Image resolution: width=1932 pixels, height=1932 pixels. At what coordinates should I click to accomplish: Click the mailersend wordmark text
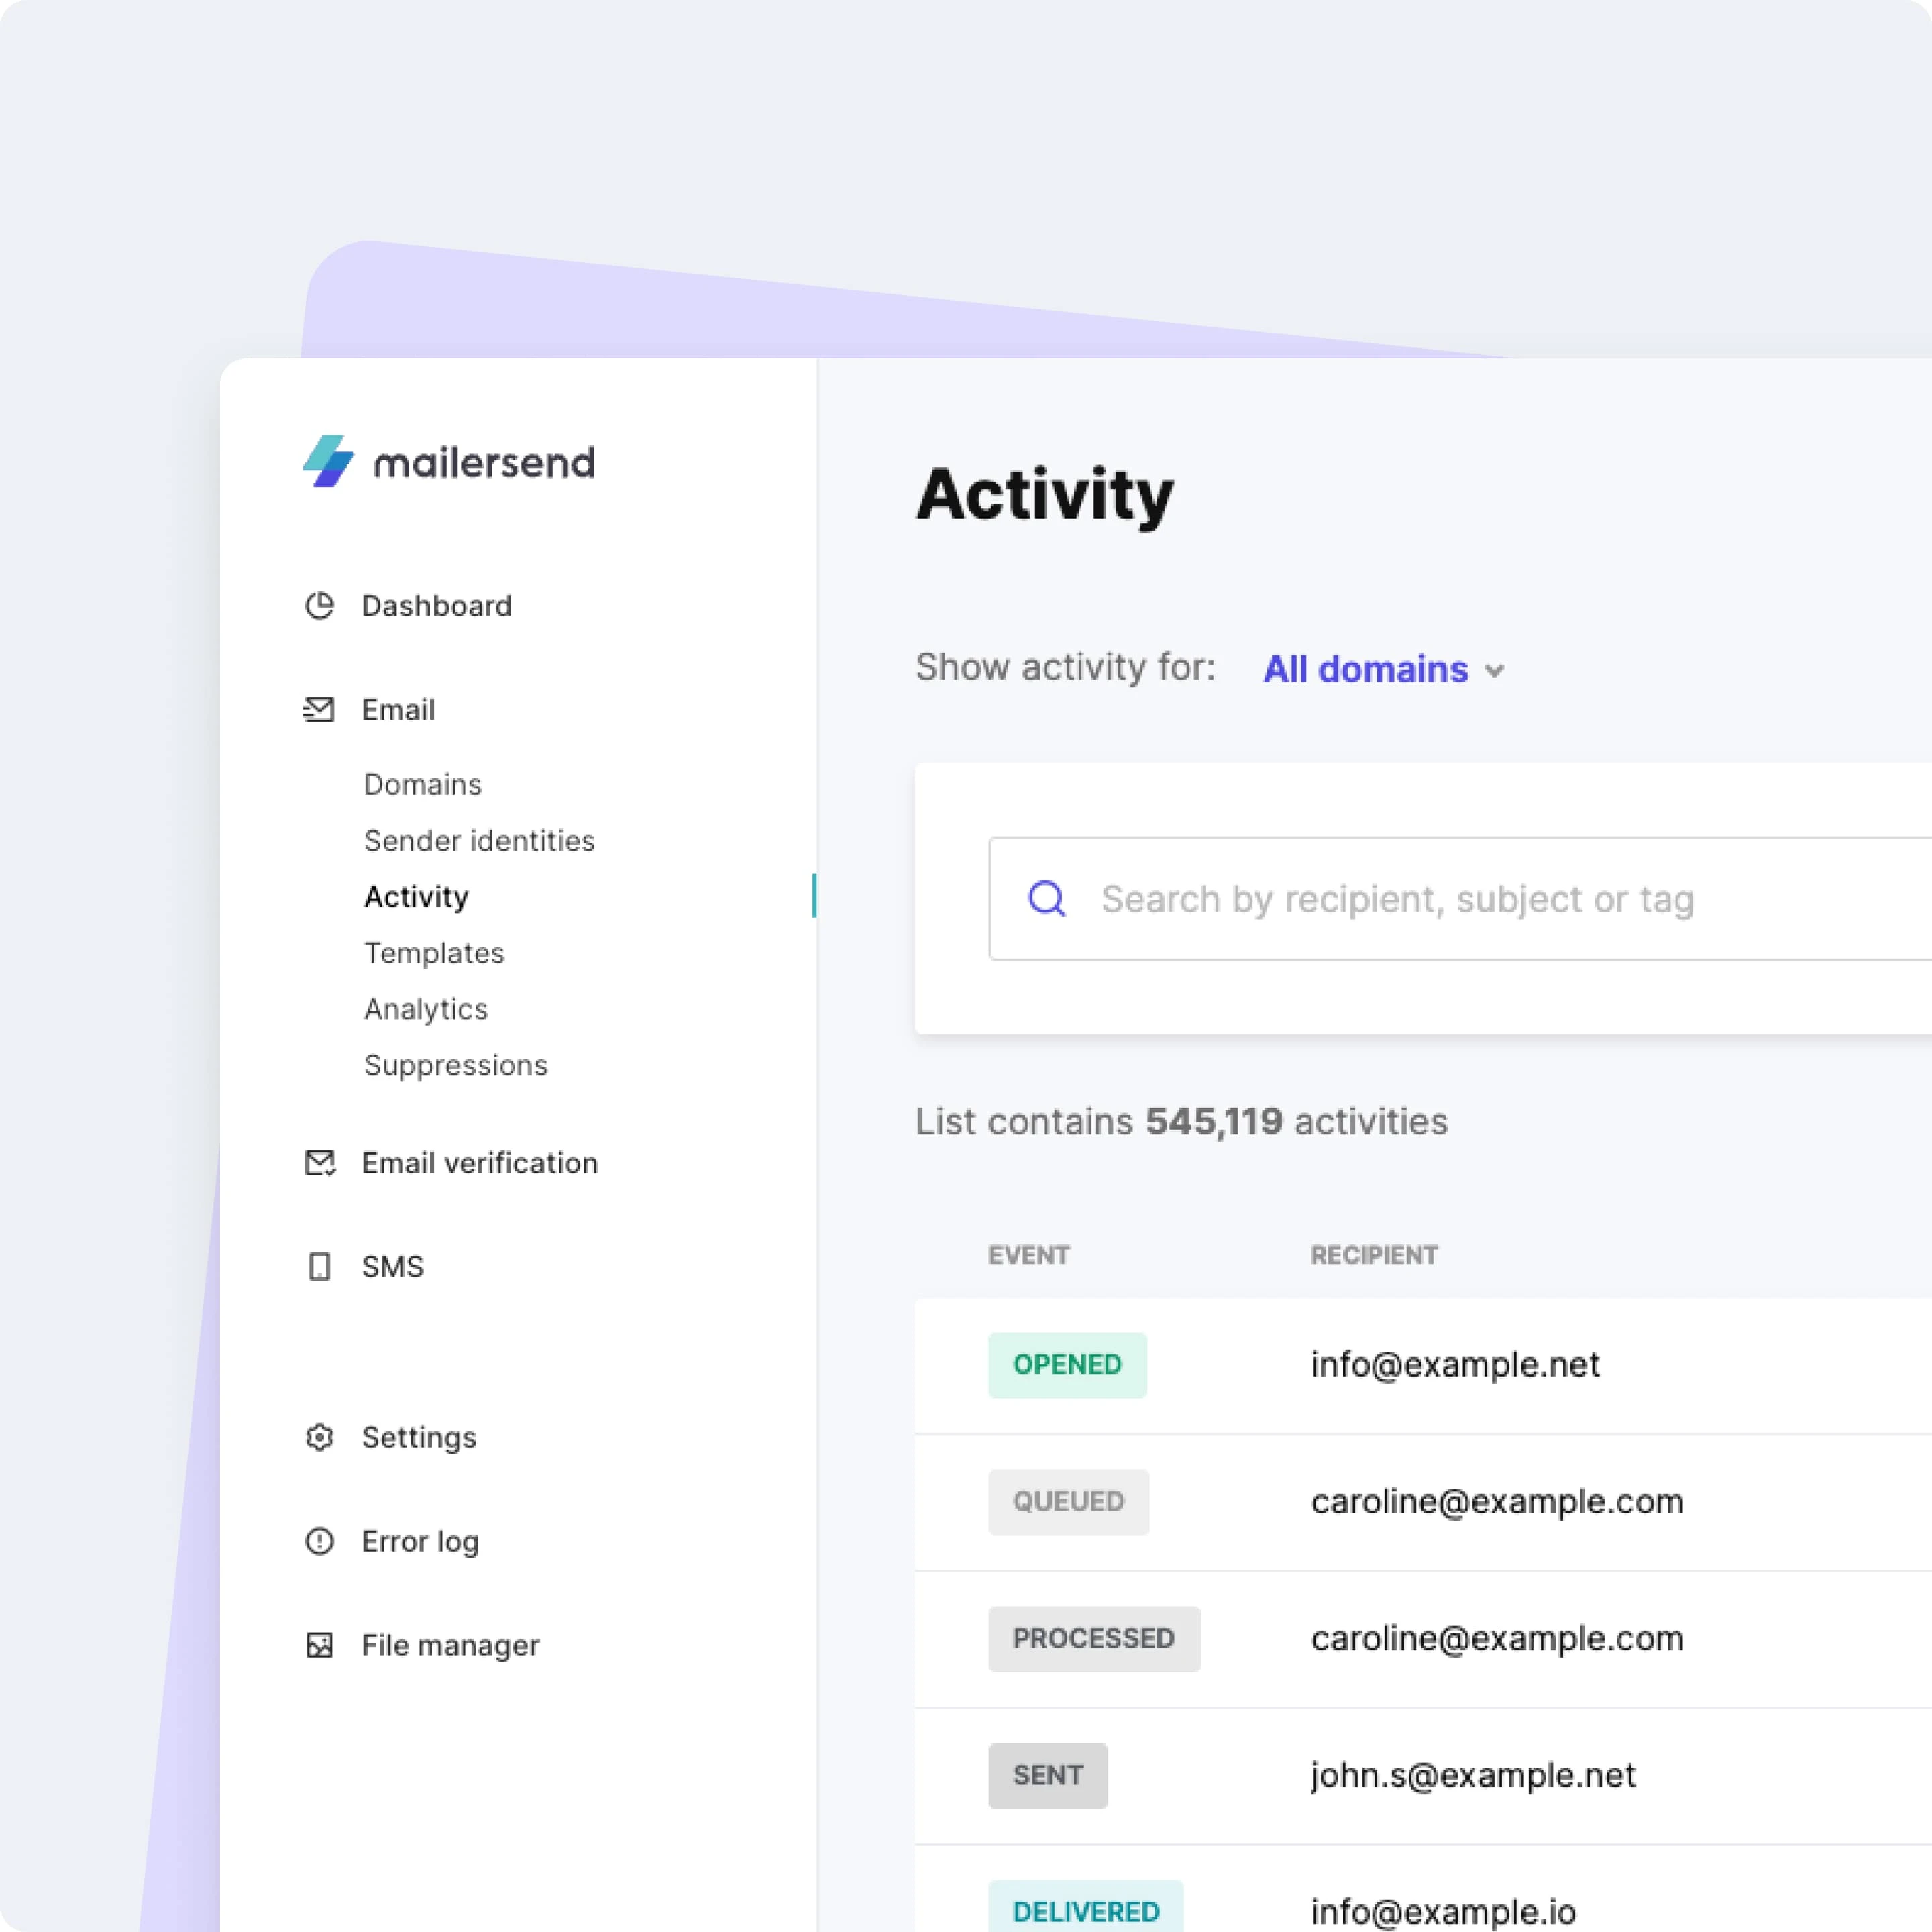484,463
